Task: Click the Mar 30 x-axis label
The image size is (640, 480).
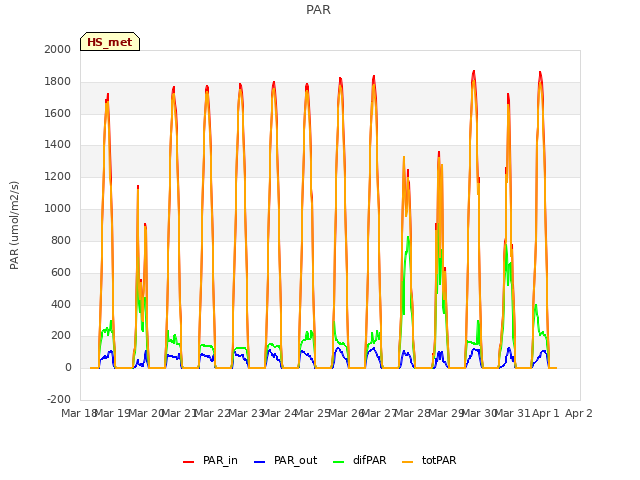Action: [x=479, y=413]
